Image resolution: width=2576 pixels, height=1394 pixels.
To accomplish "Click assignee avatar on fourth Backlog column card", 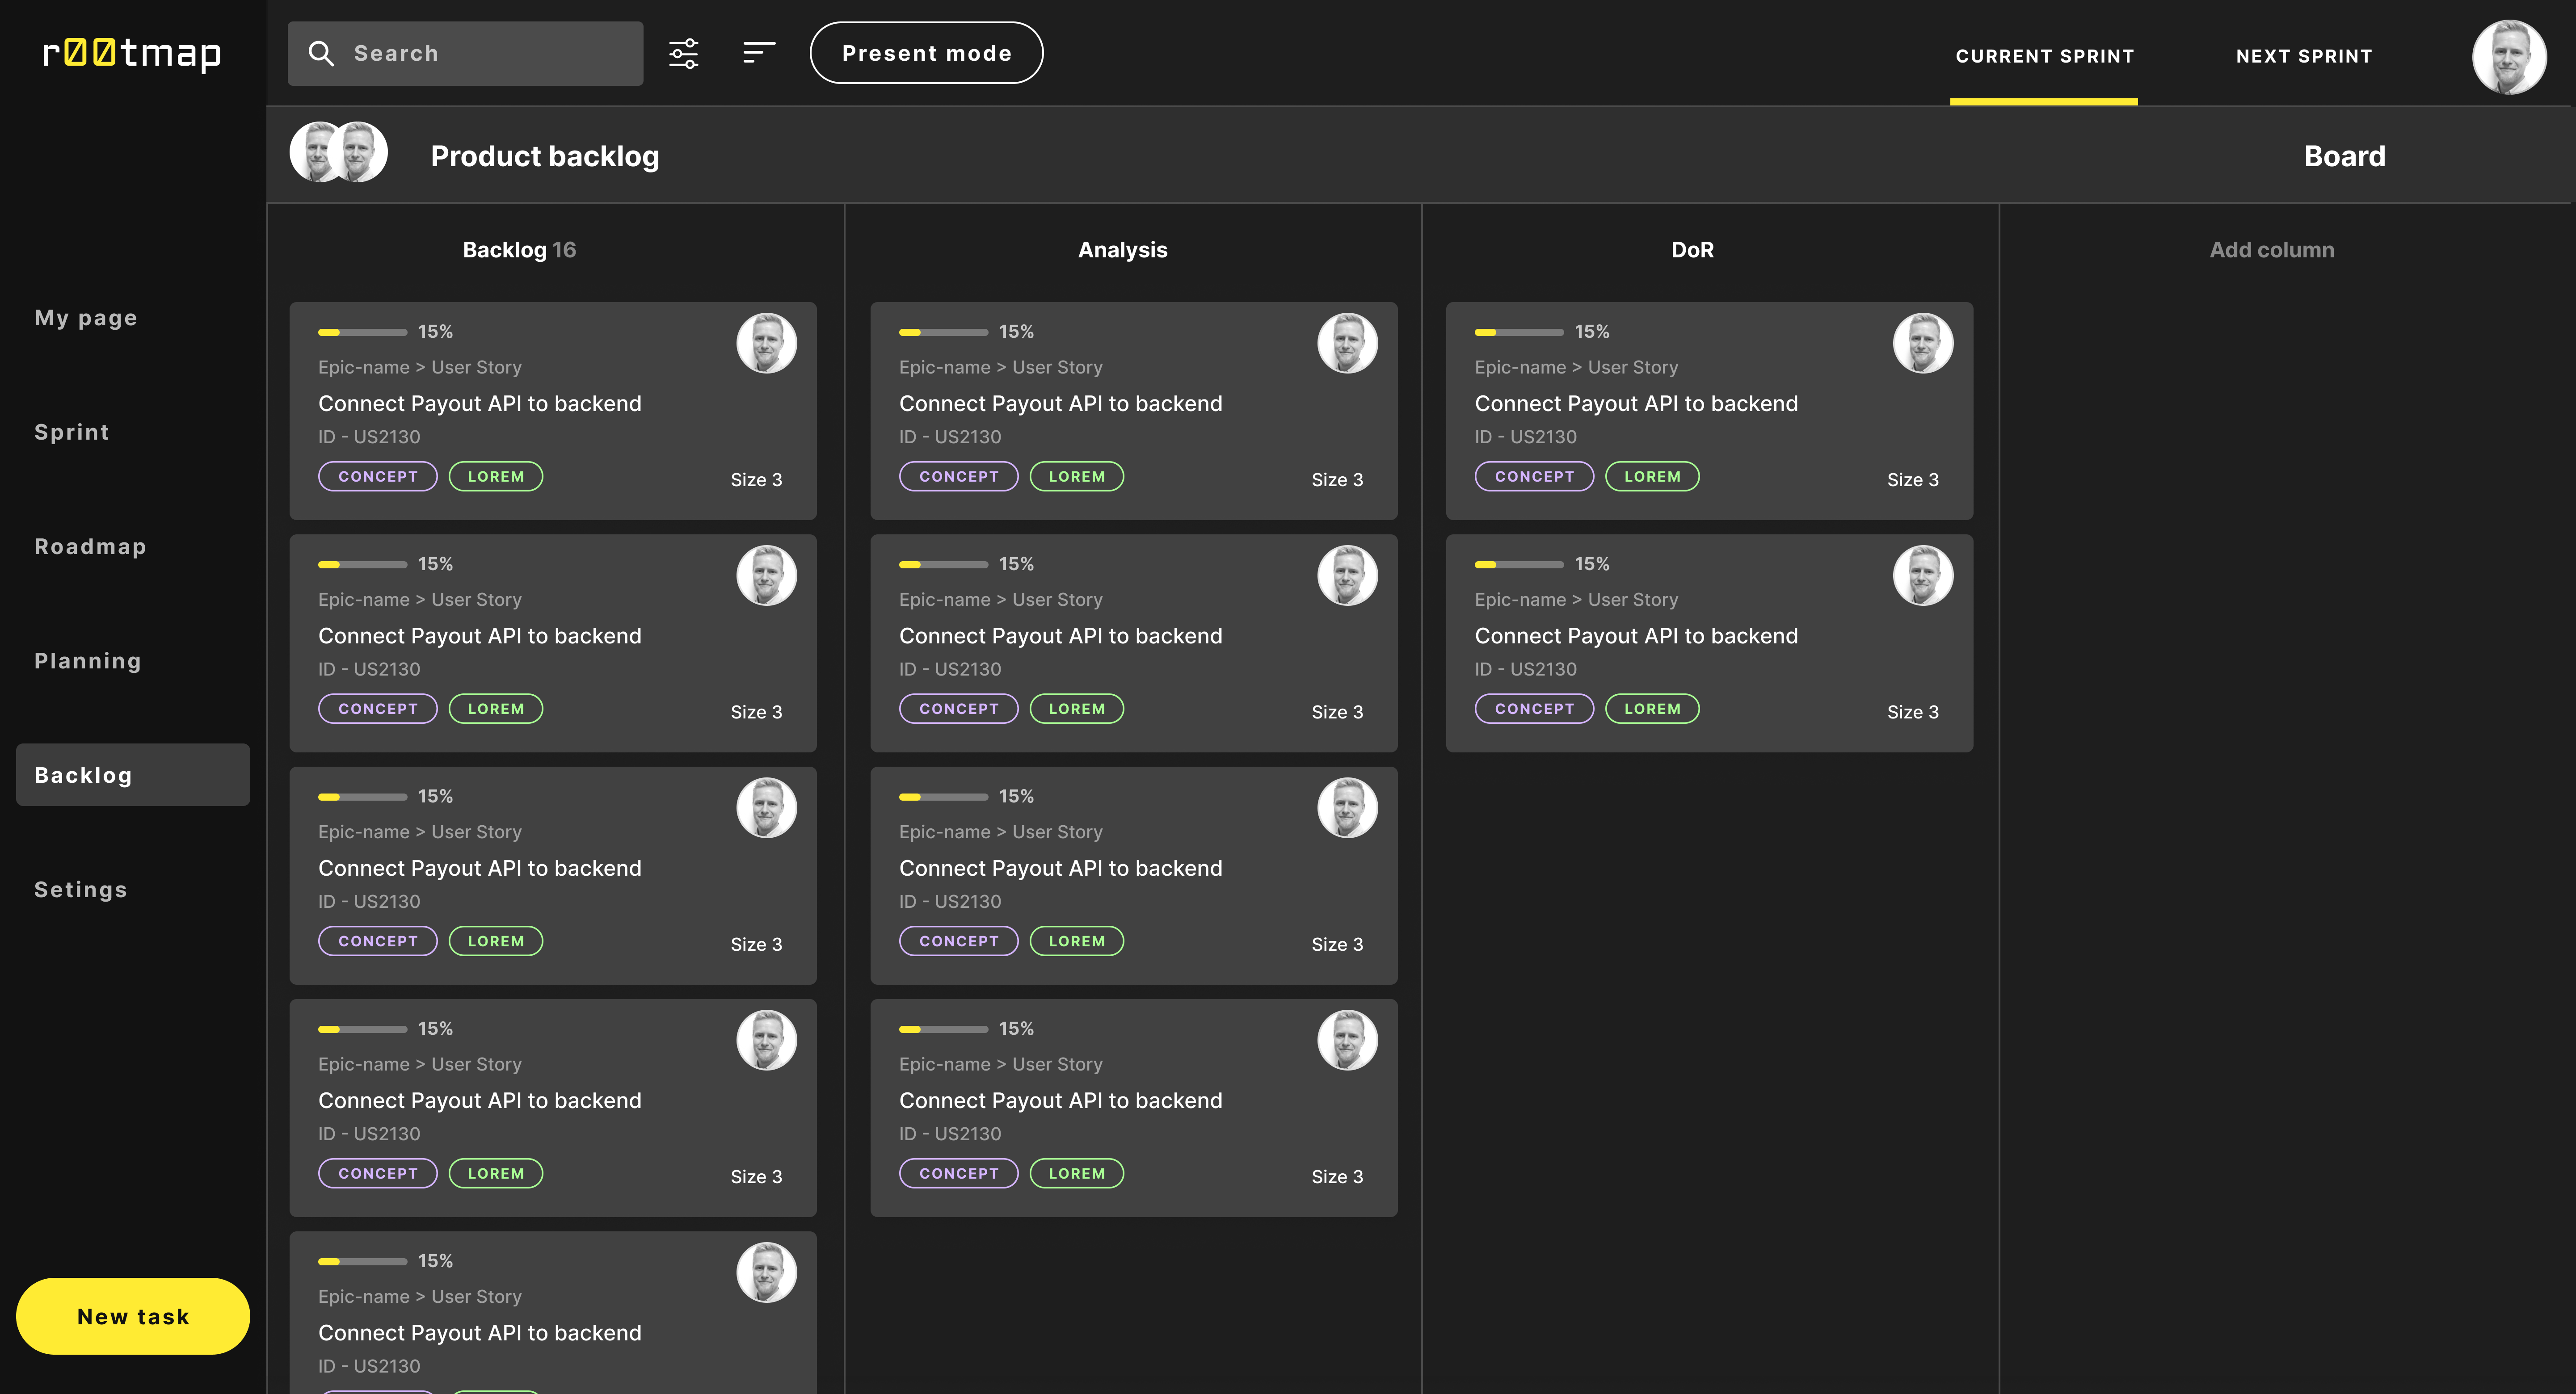I will tap(767, 1040).
